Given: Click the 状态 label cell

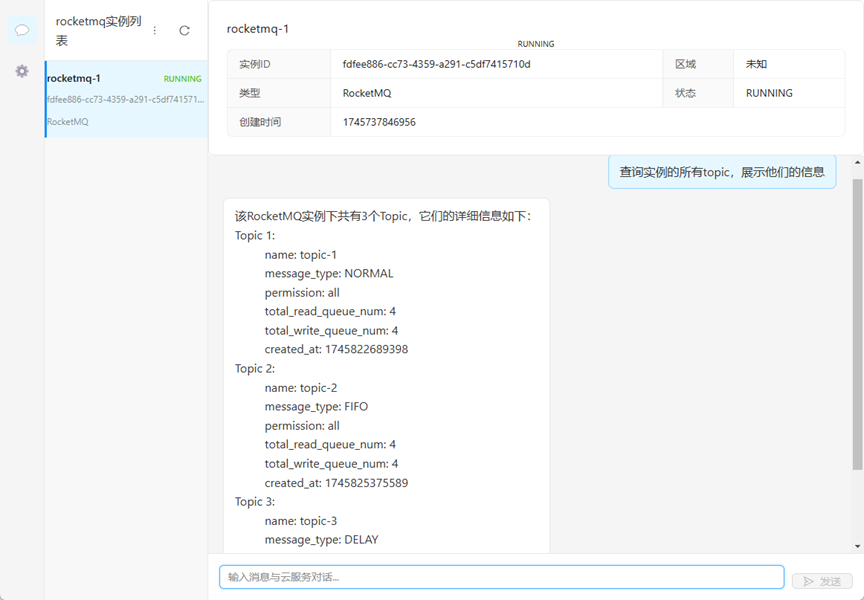Looking at the screenshot, I should tap(698, 93).
